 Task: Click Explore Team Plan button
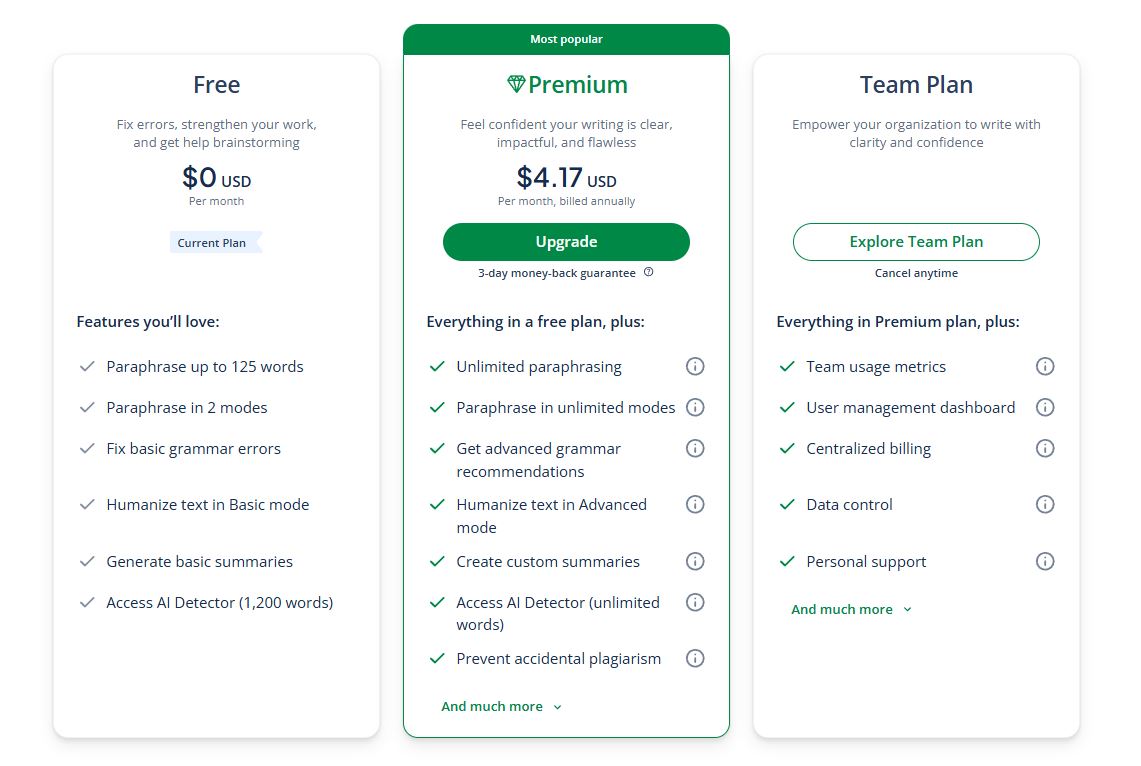(916, 242)
